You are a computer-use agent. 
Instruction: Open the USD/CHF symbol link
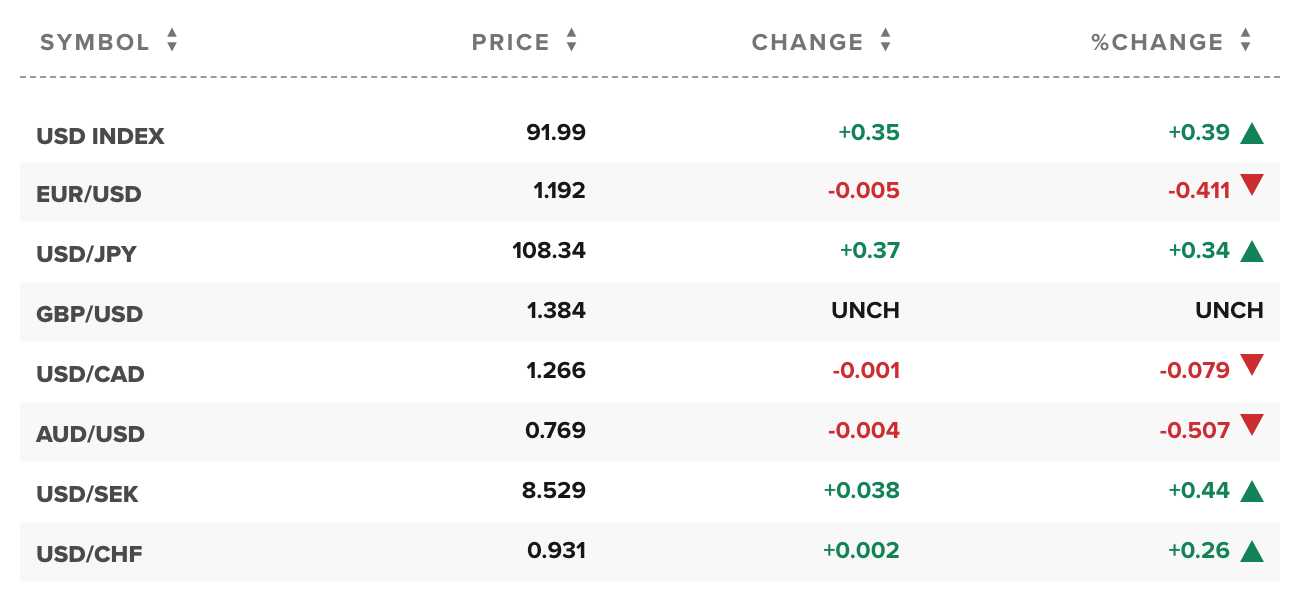click(89, 554)
